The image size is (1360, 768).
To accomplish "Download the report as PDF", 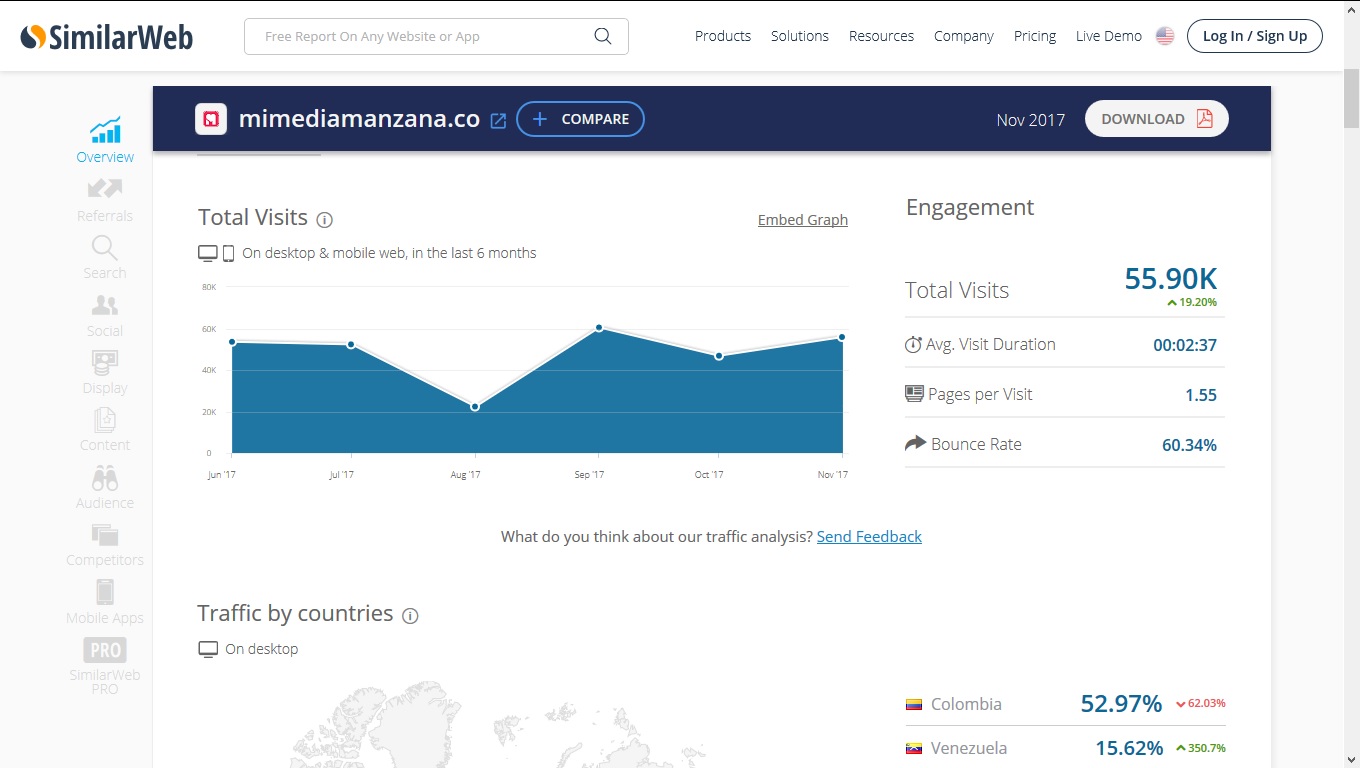I will tap(1157, 119).
